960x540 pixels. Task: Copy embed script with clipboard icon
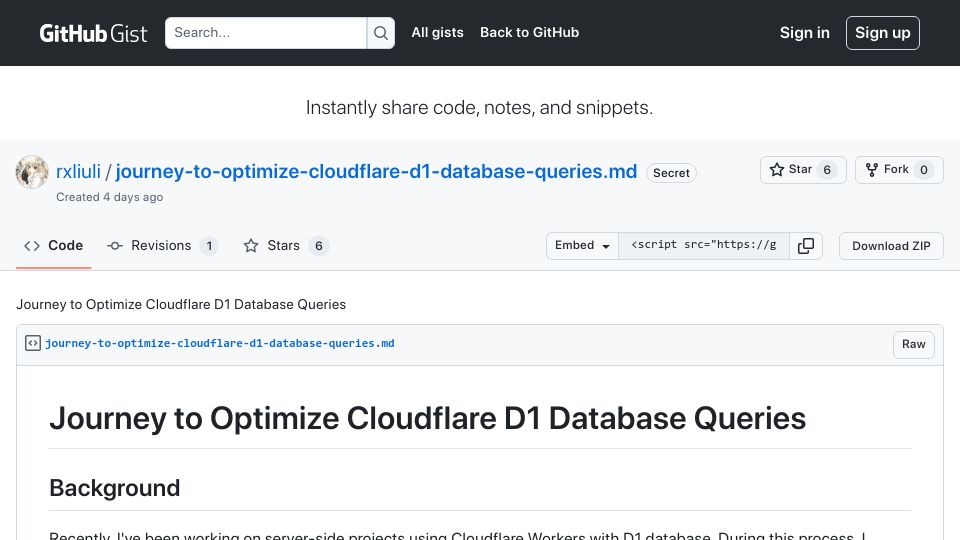click(x=806, y=246)
